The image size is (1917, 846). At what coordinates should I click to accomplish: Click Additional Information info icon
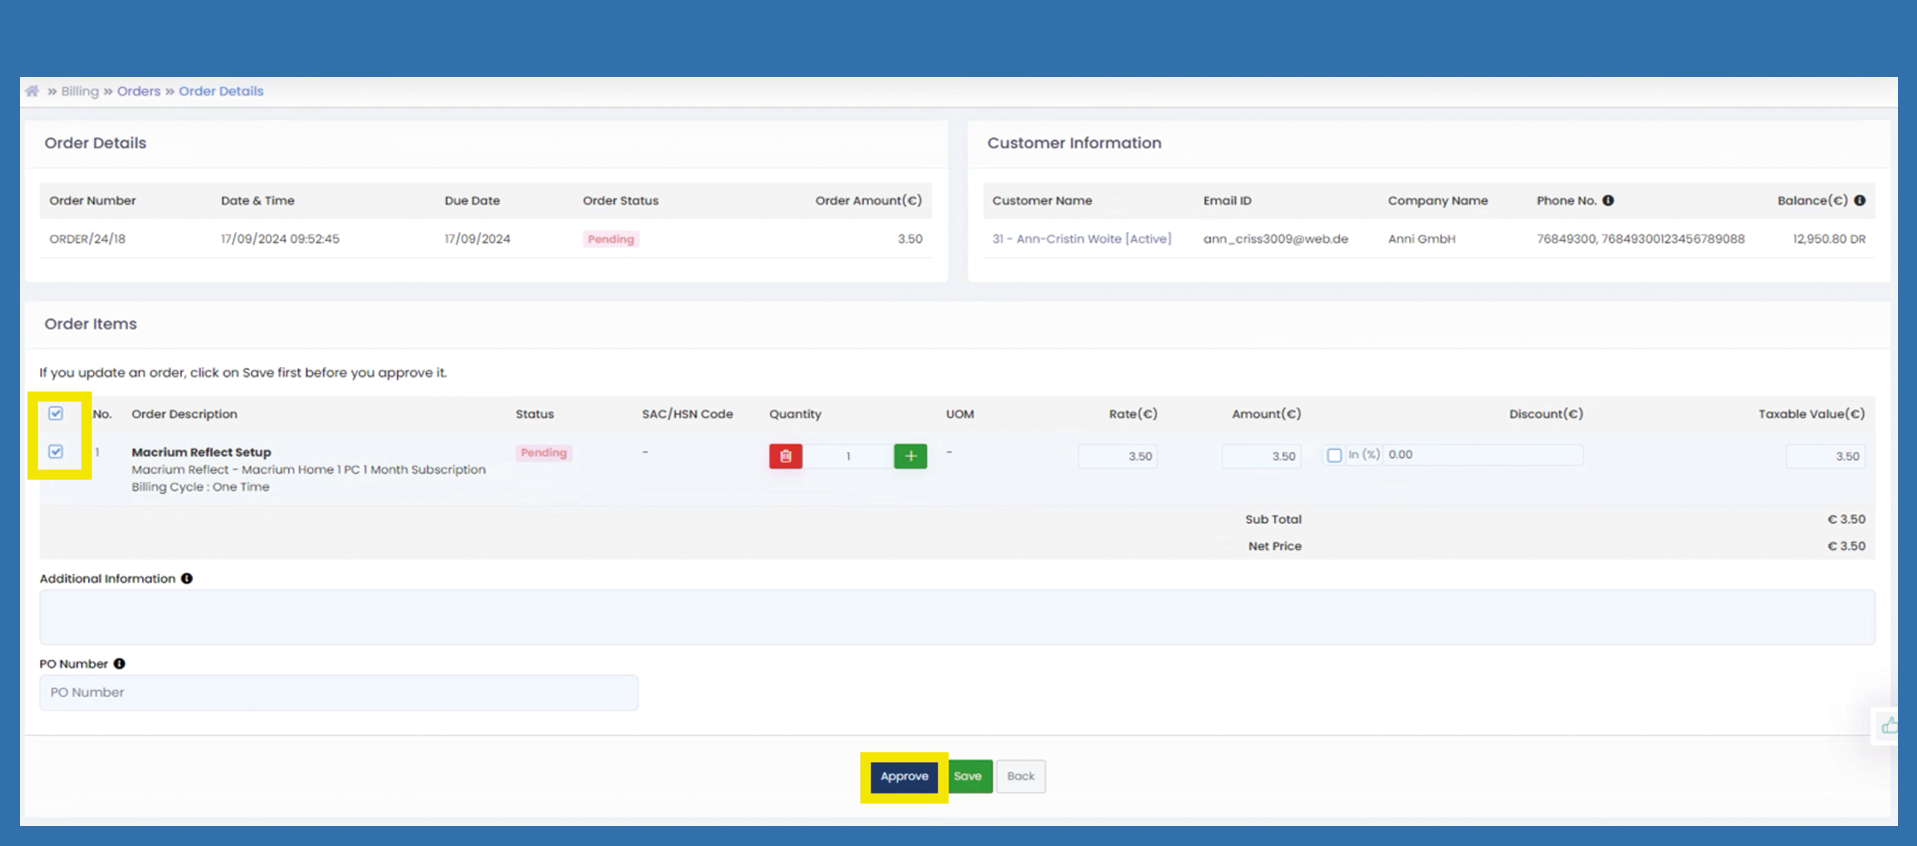pos(187,578)
